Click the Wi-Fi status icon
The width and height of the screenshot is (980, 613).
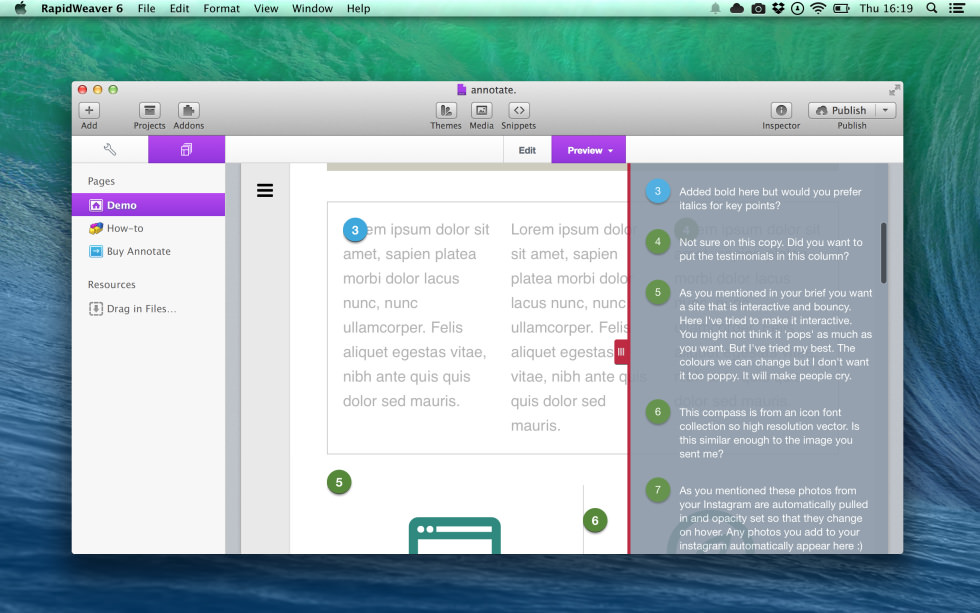[818, 8]
